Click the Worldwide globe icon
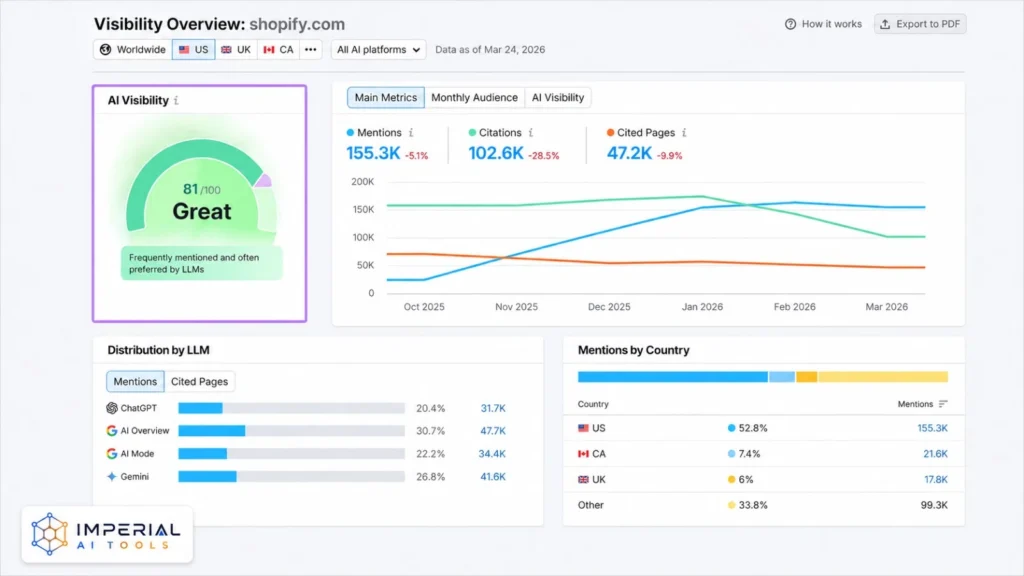The width and height of the screenshot is (1024, 576). 105,50
